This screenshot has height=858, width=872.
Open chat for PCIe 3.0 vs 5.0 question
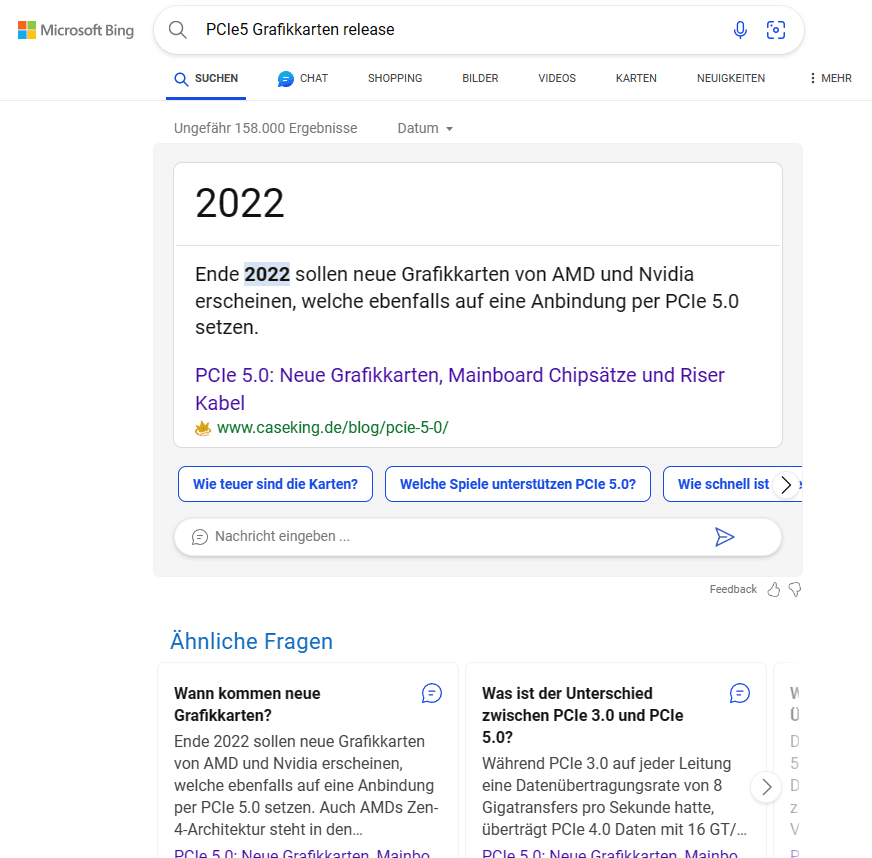740,693
